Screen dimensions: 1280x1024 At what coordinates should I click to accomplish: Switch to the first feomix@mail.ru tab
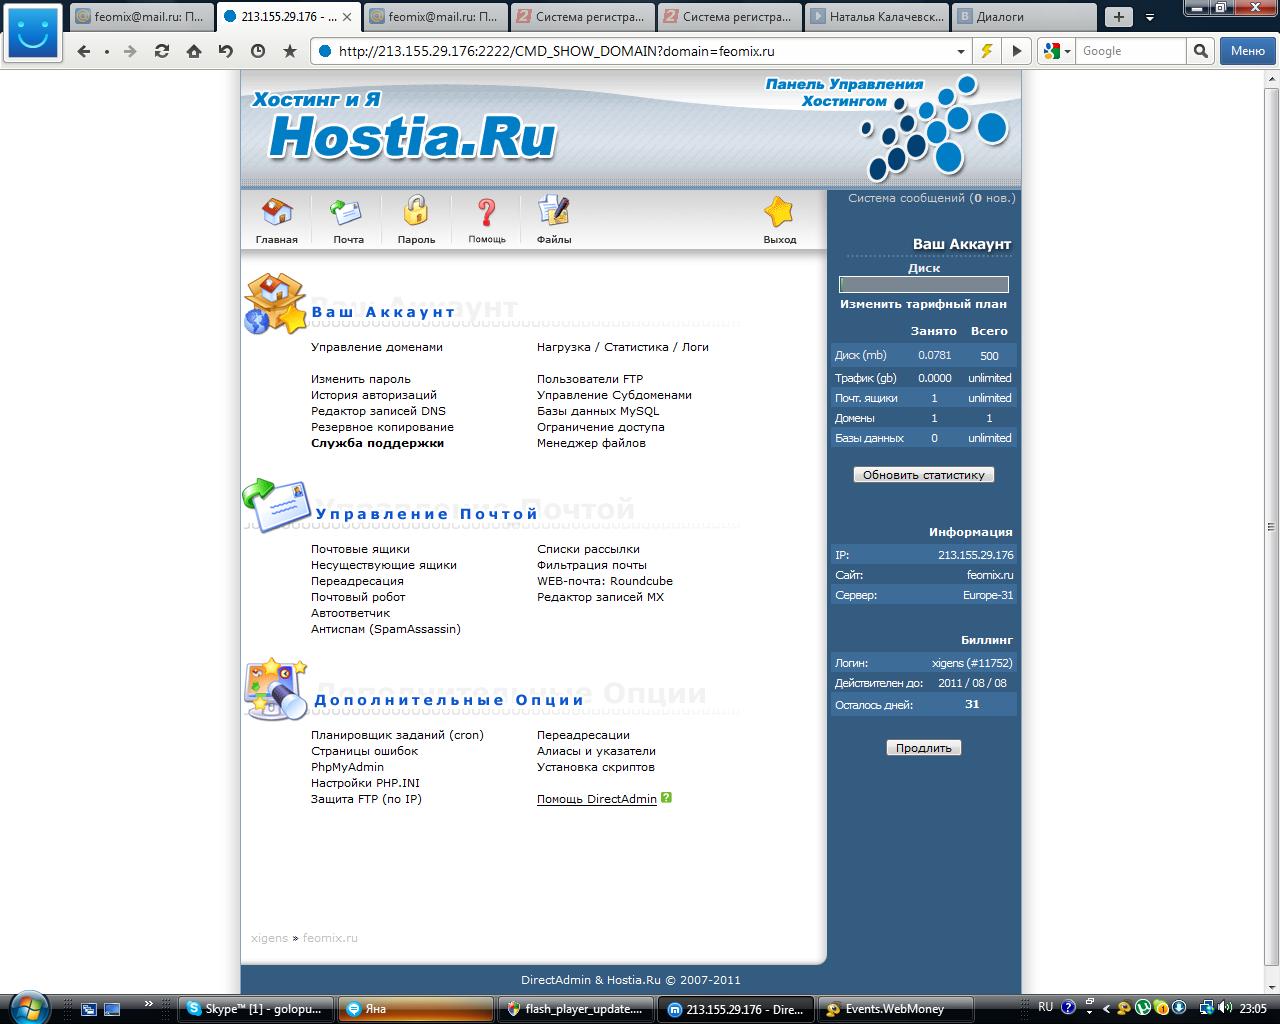[141, 16]
